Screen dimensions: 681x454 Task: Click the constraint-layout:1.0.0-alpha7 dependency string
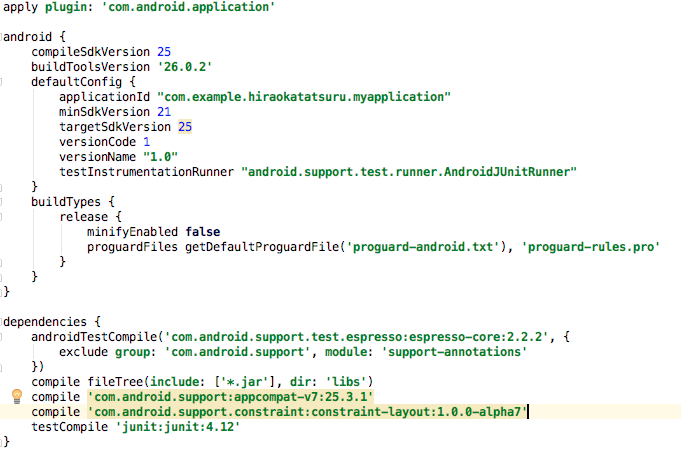click(x=307, y=411)
